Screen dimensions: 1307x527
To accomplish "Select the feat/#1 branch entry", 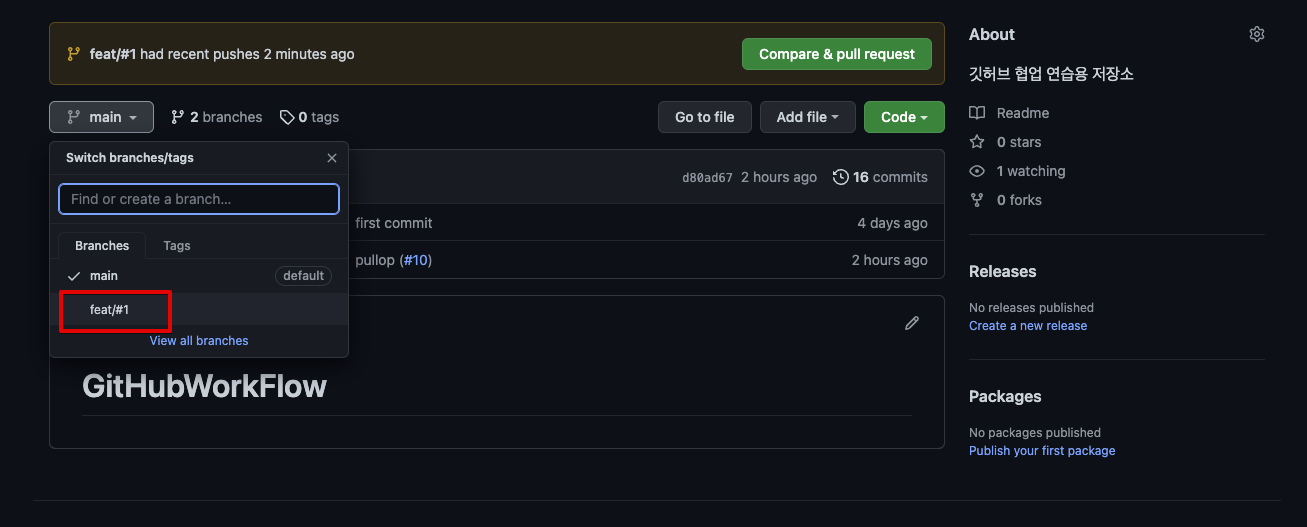I will coord(199,310).
